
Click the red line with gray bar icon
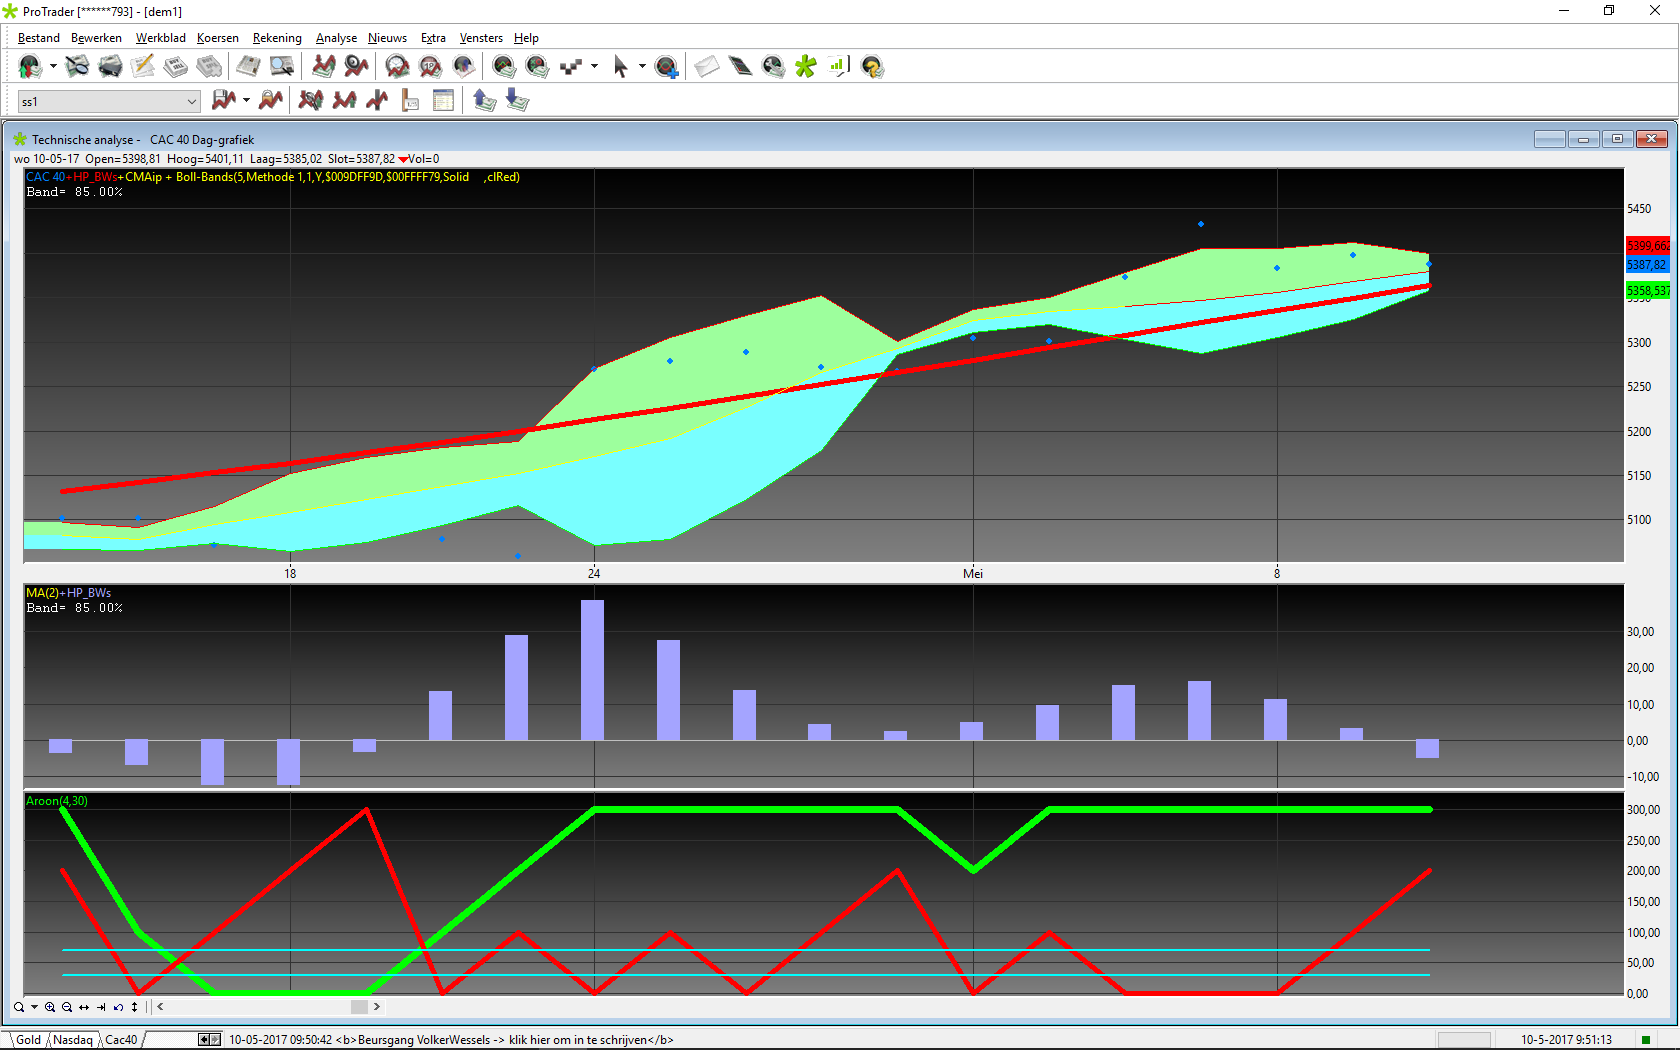click(377, 100)
